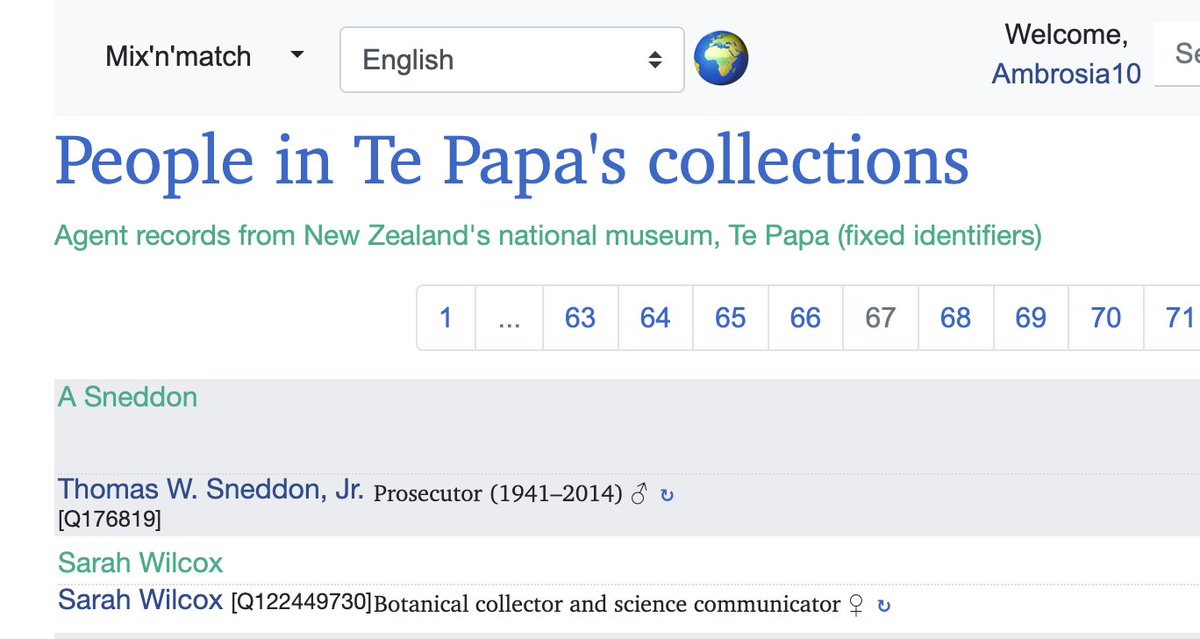1200x639 pixels.
Task: Open the Mix'n'match dropdown menu
Action: pyautogui.click(x=204, y=56)
